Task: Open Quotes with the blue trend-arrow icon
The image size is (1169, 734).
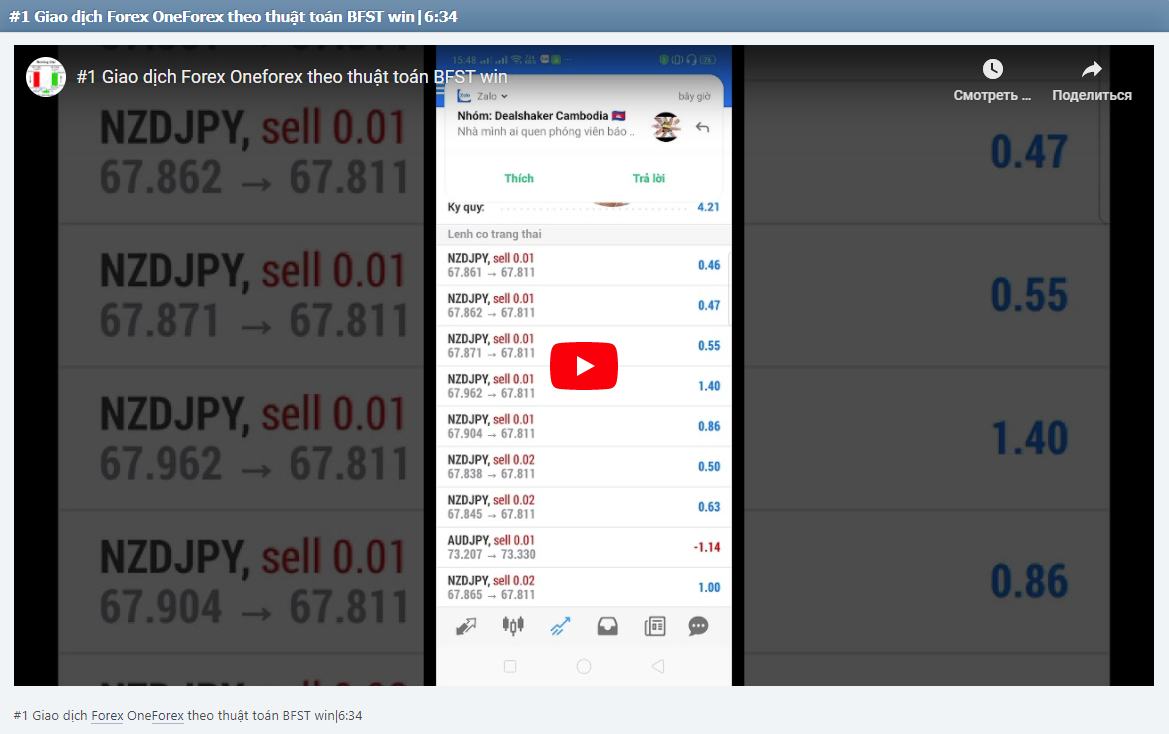Action: [560, 625]
